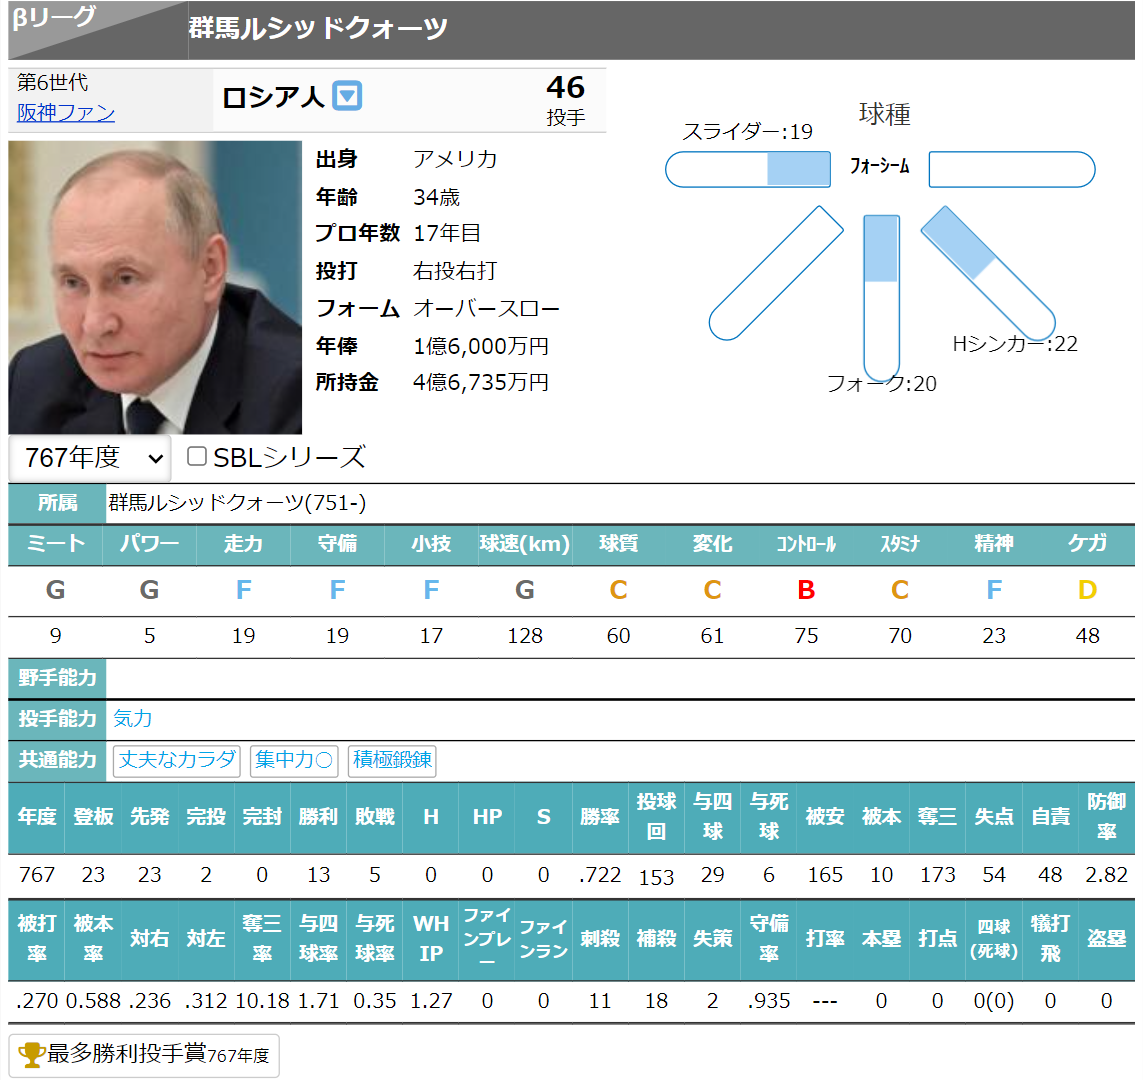Viewport: 1143px width, 1080px height.
Task: Click the 群馬ルシッドクォーツ team name header
Action: (x=318, y=28)
